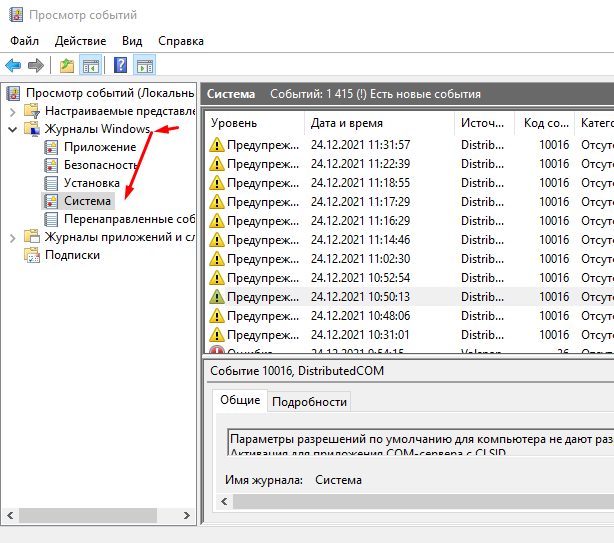Viewport: 614px width, 543px height.
Task: Select event dated 24.12.2021 11:14:46
Action: (409, 240)
